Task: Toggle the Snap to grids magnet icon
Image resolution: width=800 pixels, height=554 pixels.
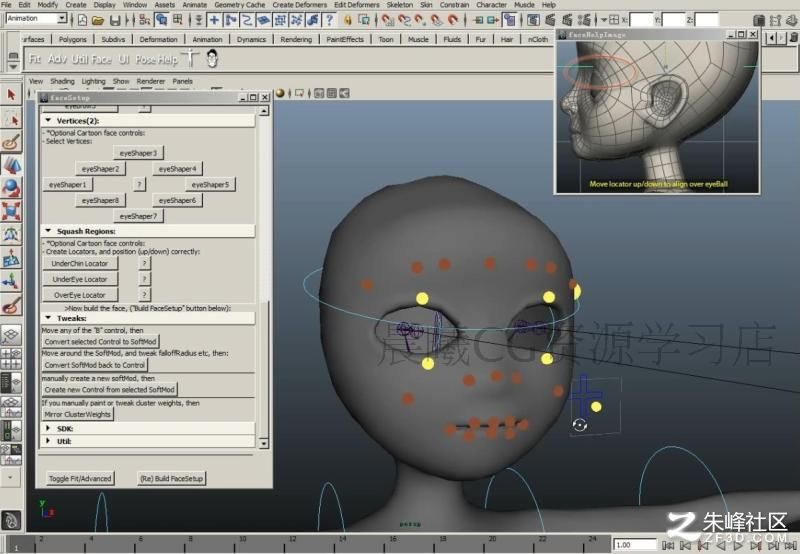Action: click(x=388, y=20)
